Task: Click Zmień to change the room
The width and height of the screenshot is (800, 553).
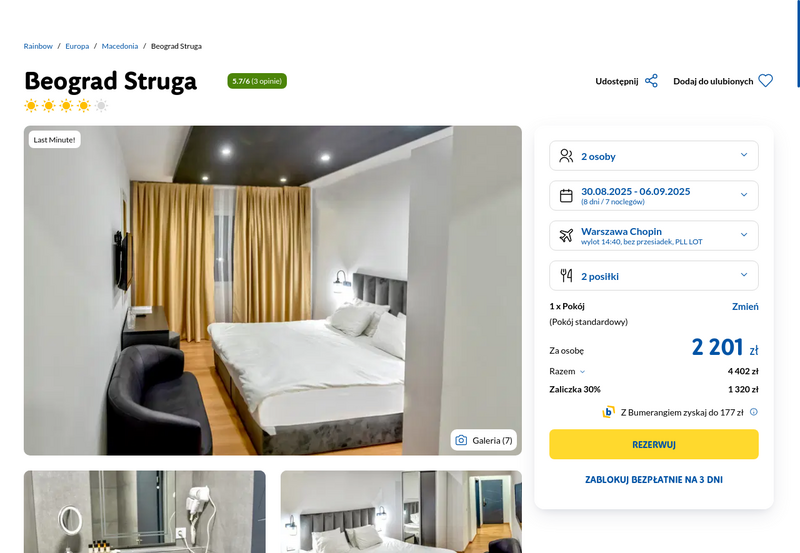Action: click(745, 307)
